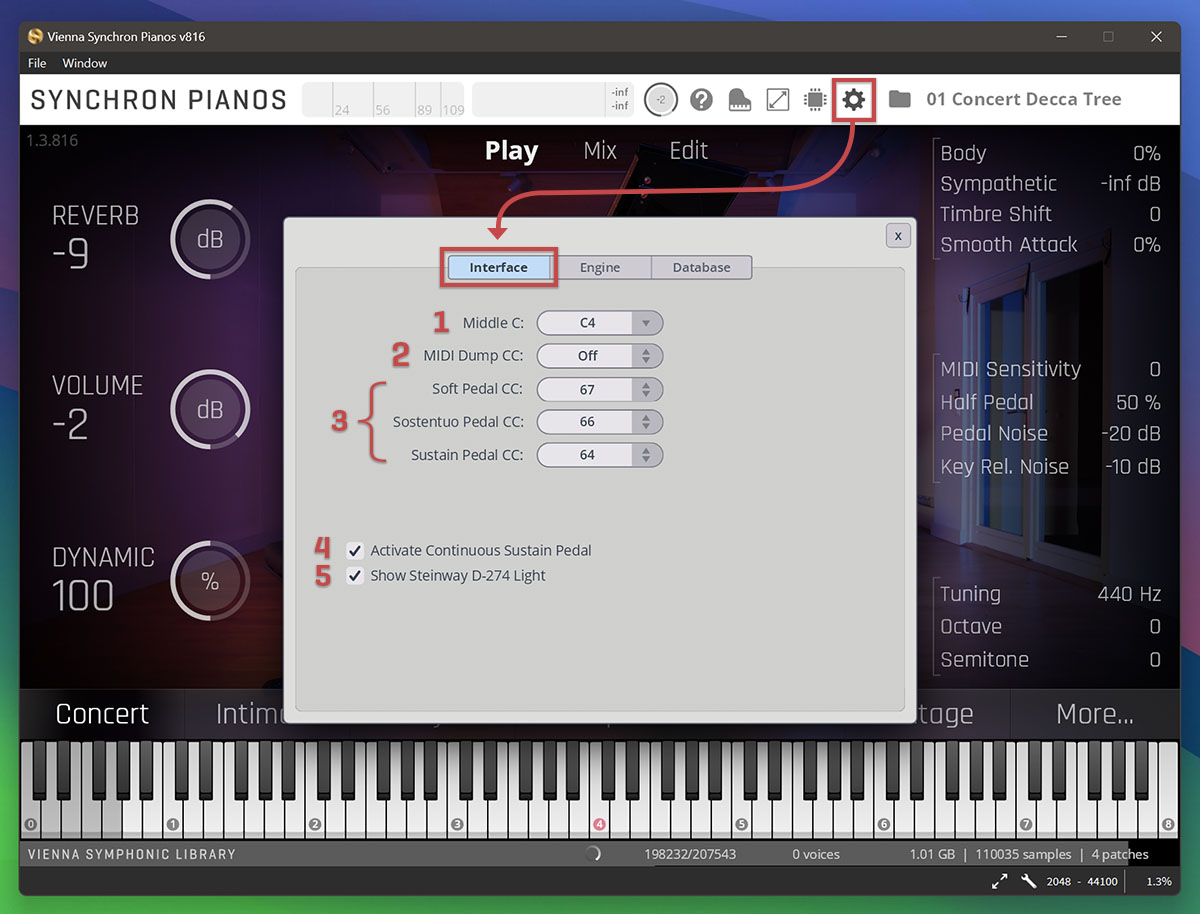Viewport: 1200px width, 914px height.
Task: Click the piano icon in toolbar
Action: pos(739,99)
